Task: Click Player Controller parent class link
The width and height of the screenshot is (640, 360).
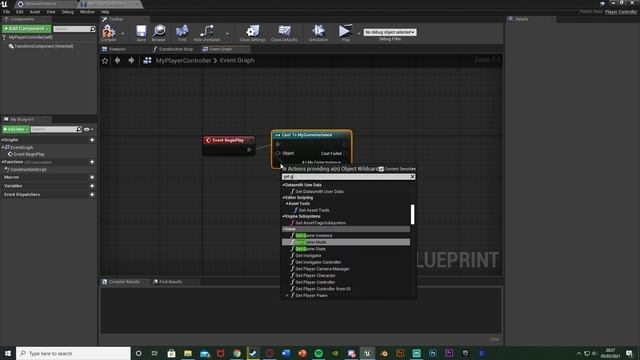Action: click(620, 12)
